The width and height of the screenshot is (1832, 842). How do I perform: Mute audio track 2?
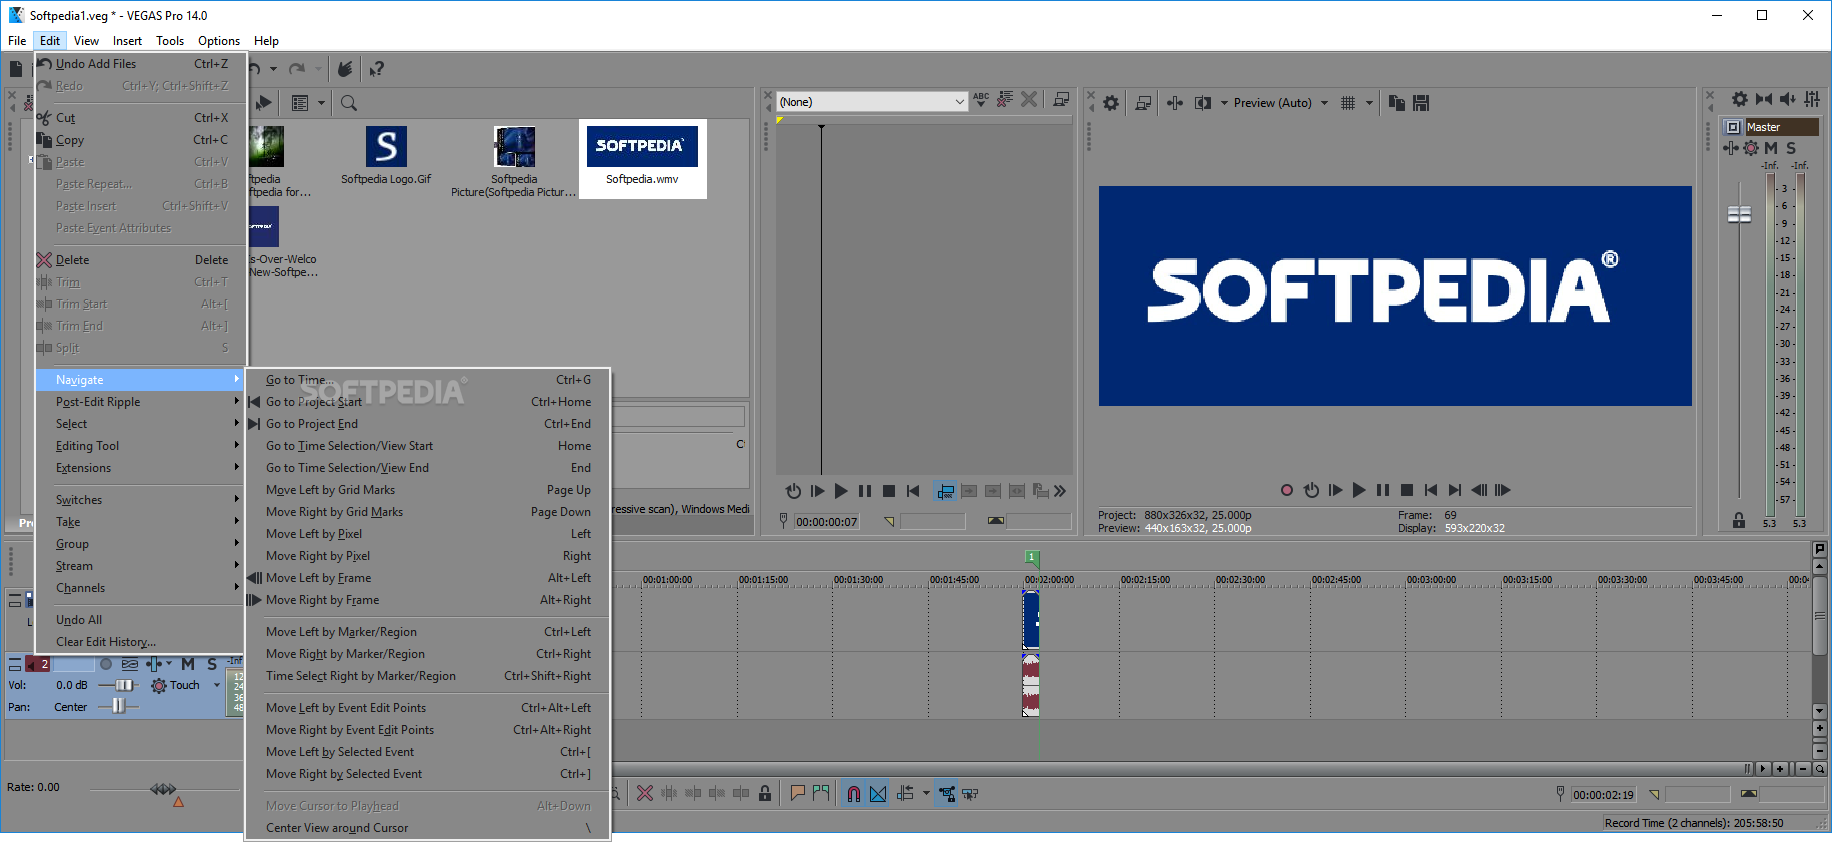(x=188, y=664)
